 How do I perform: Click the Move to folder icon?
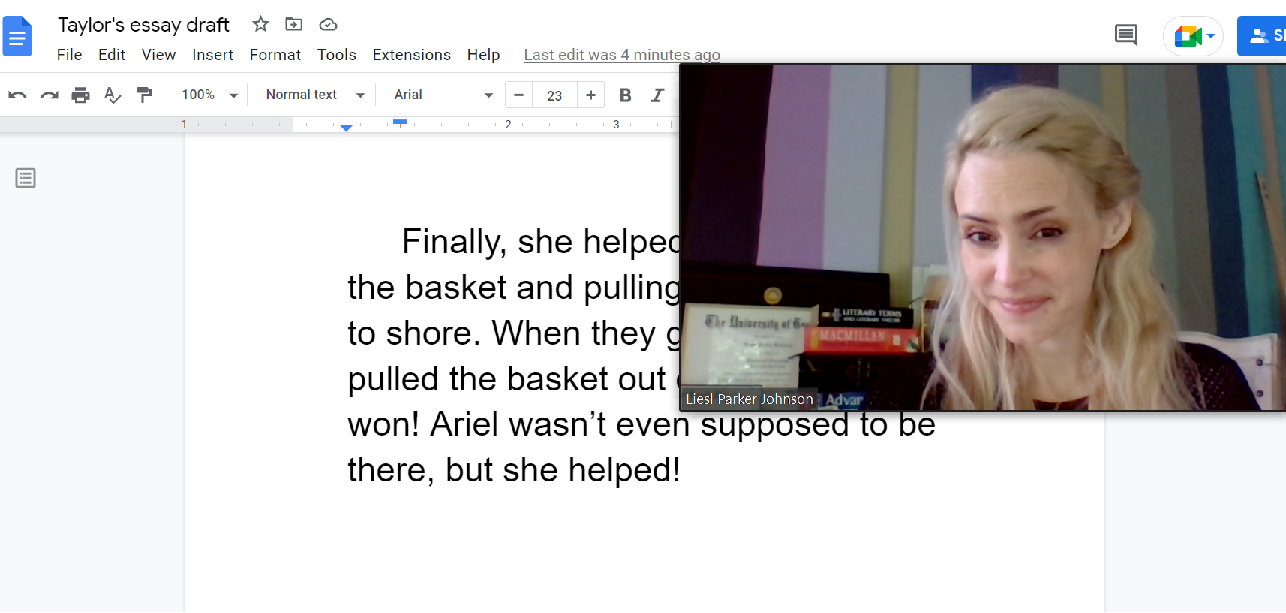[294, 24]
